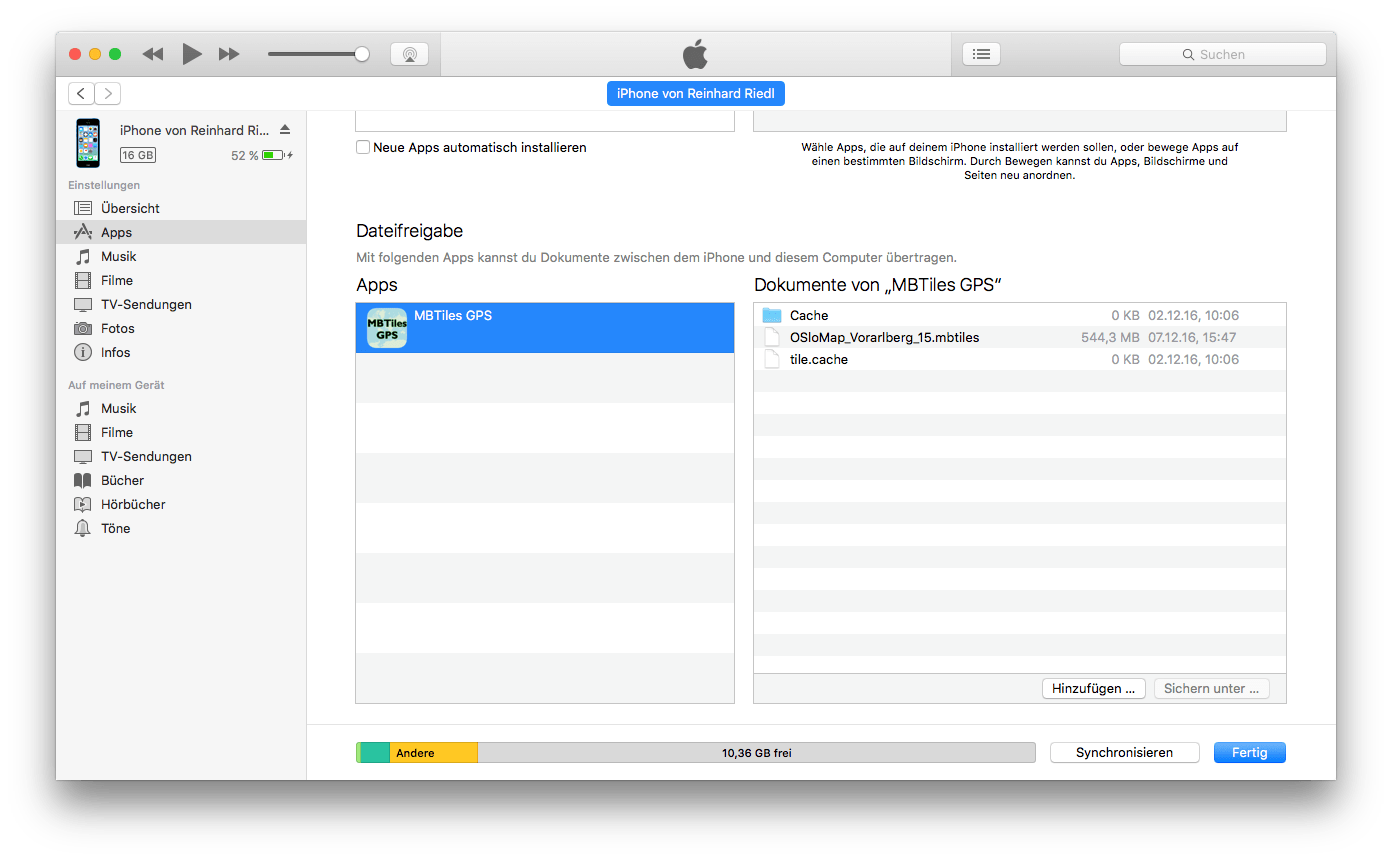Click the Bücher book icon
The height and width of the screenshot is (860, 1392).
(x=83, y=480)
